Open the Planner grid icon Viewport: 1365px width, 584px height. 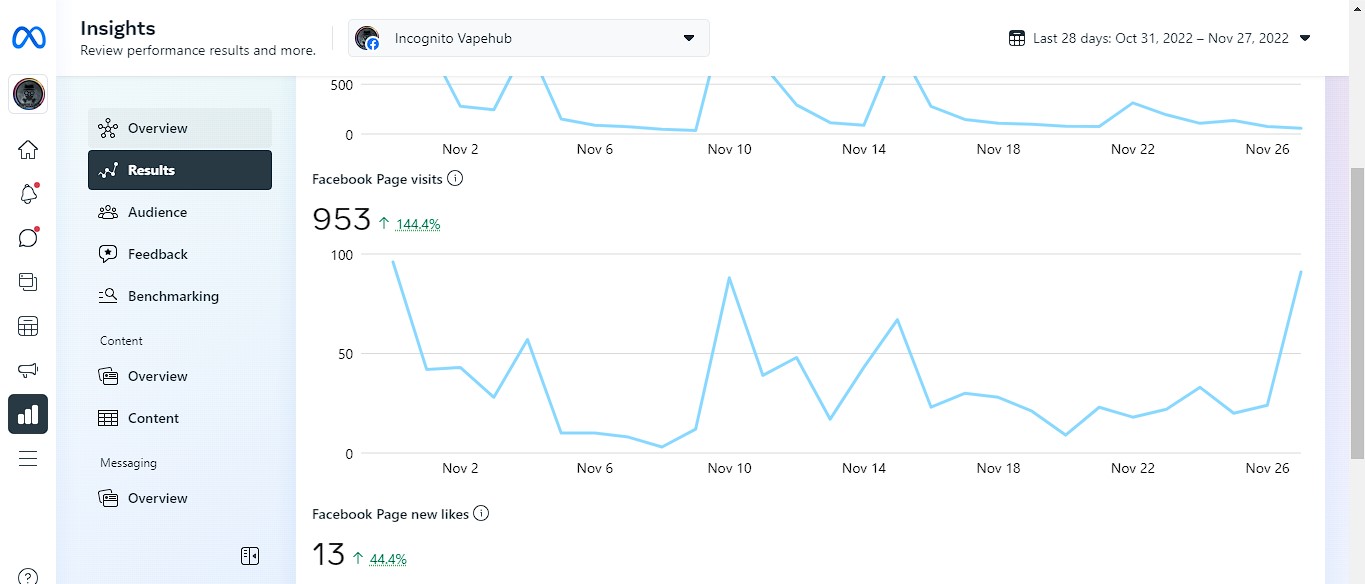(28, 326)
